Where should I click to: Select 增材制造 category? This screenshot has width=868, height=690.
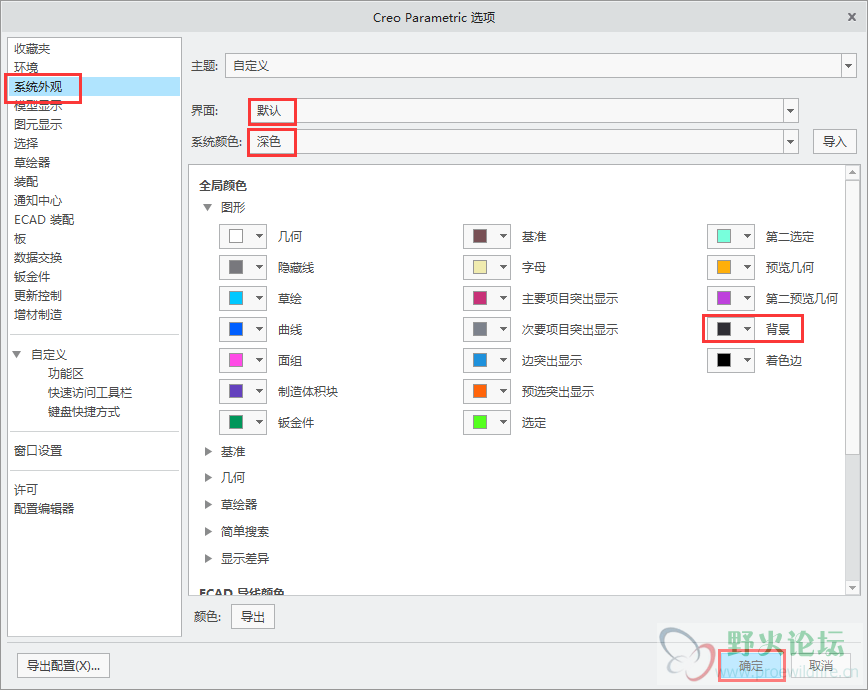coord(38,315)
